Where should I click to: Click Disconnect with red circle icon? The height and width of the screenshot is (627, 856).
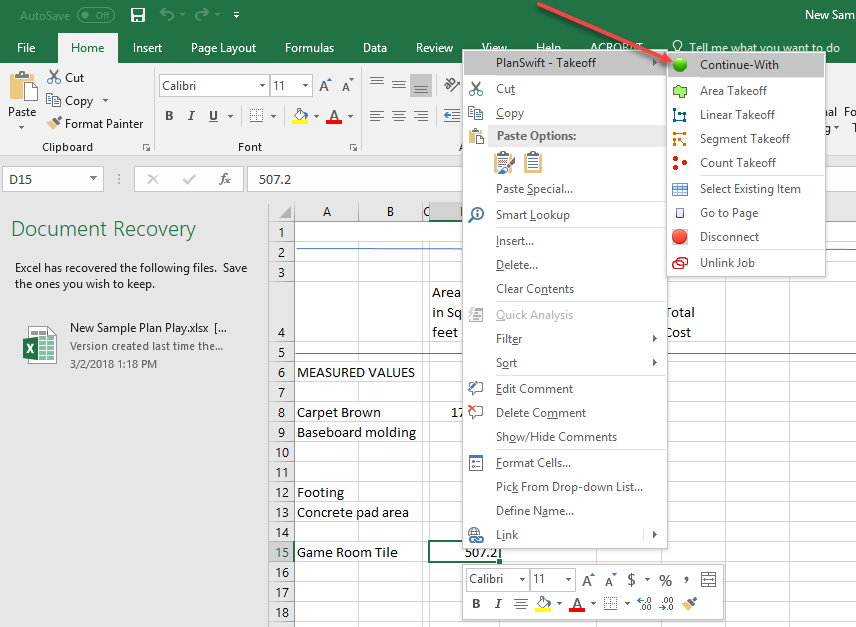tap(746, 237)
